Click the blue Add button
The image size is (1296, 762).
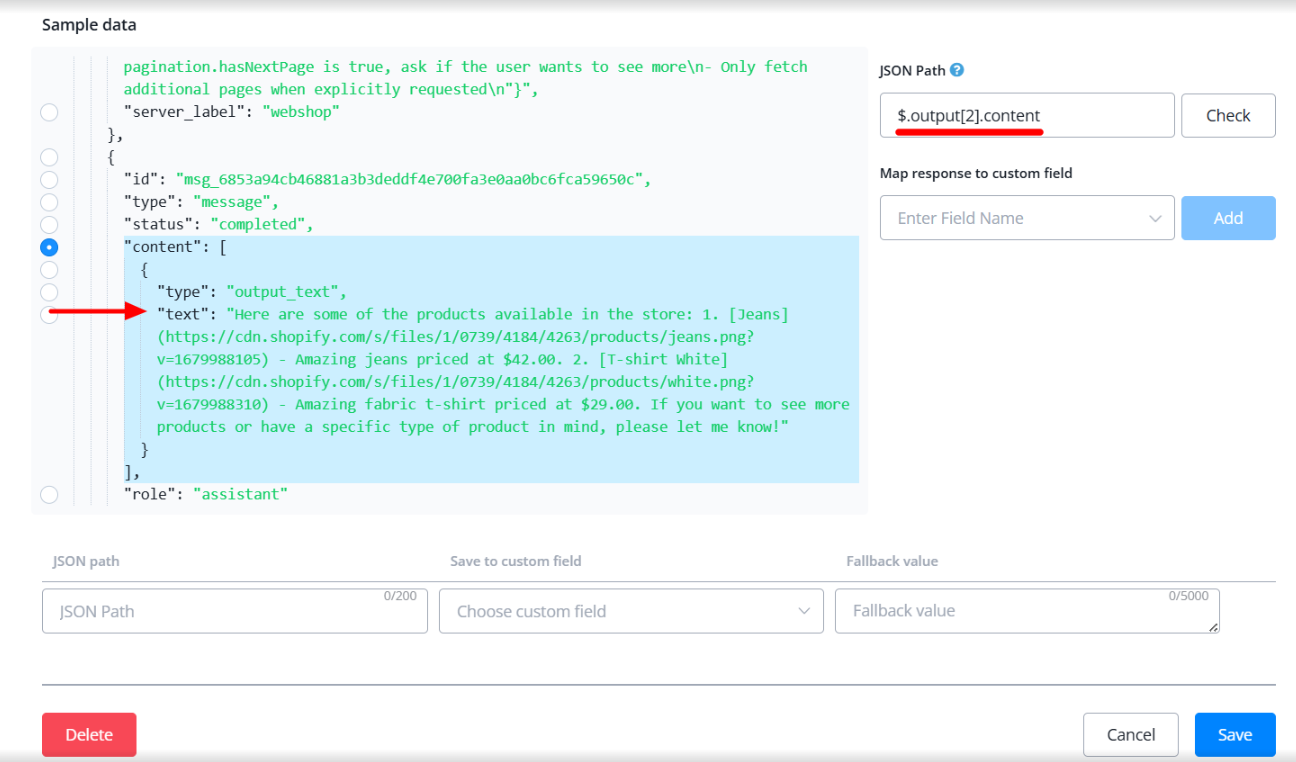coord(1227,218)
